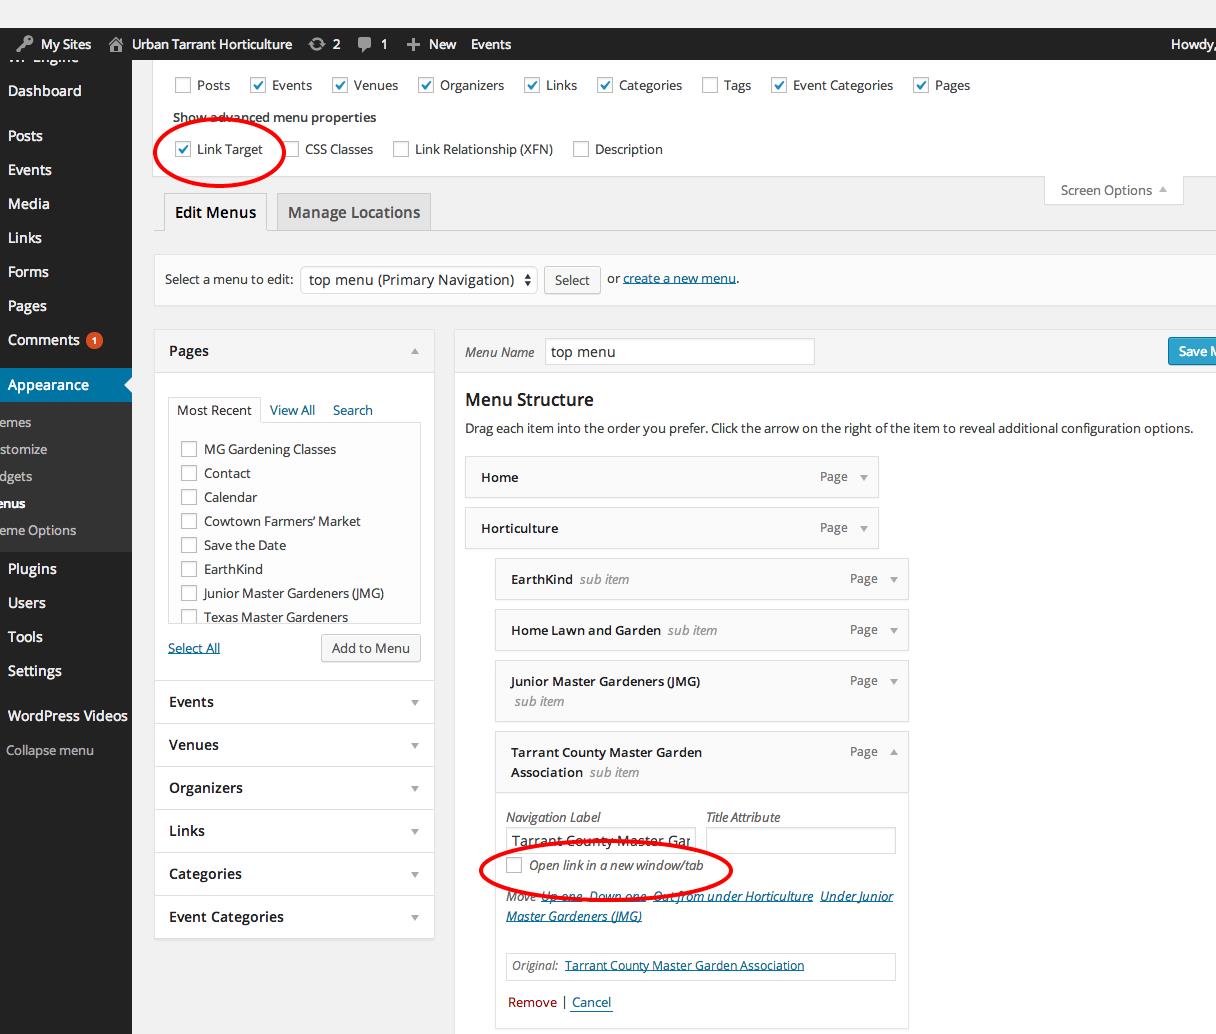
Task: Collapse the Pages panel with its arrow
Action: 415,351
